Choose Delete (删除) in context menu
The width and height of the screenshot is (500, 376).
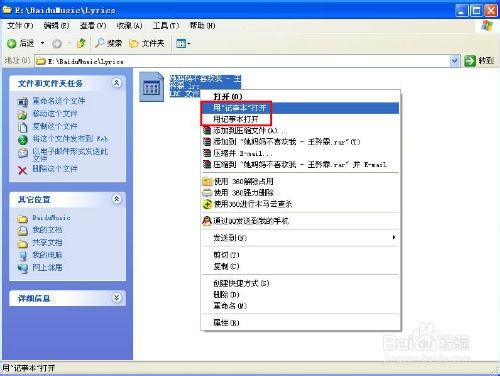[x=300, y=294]
